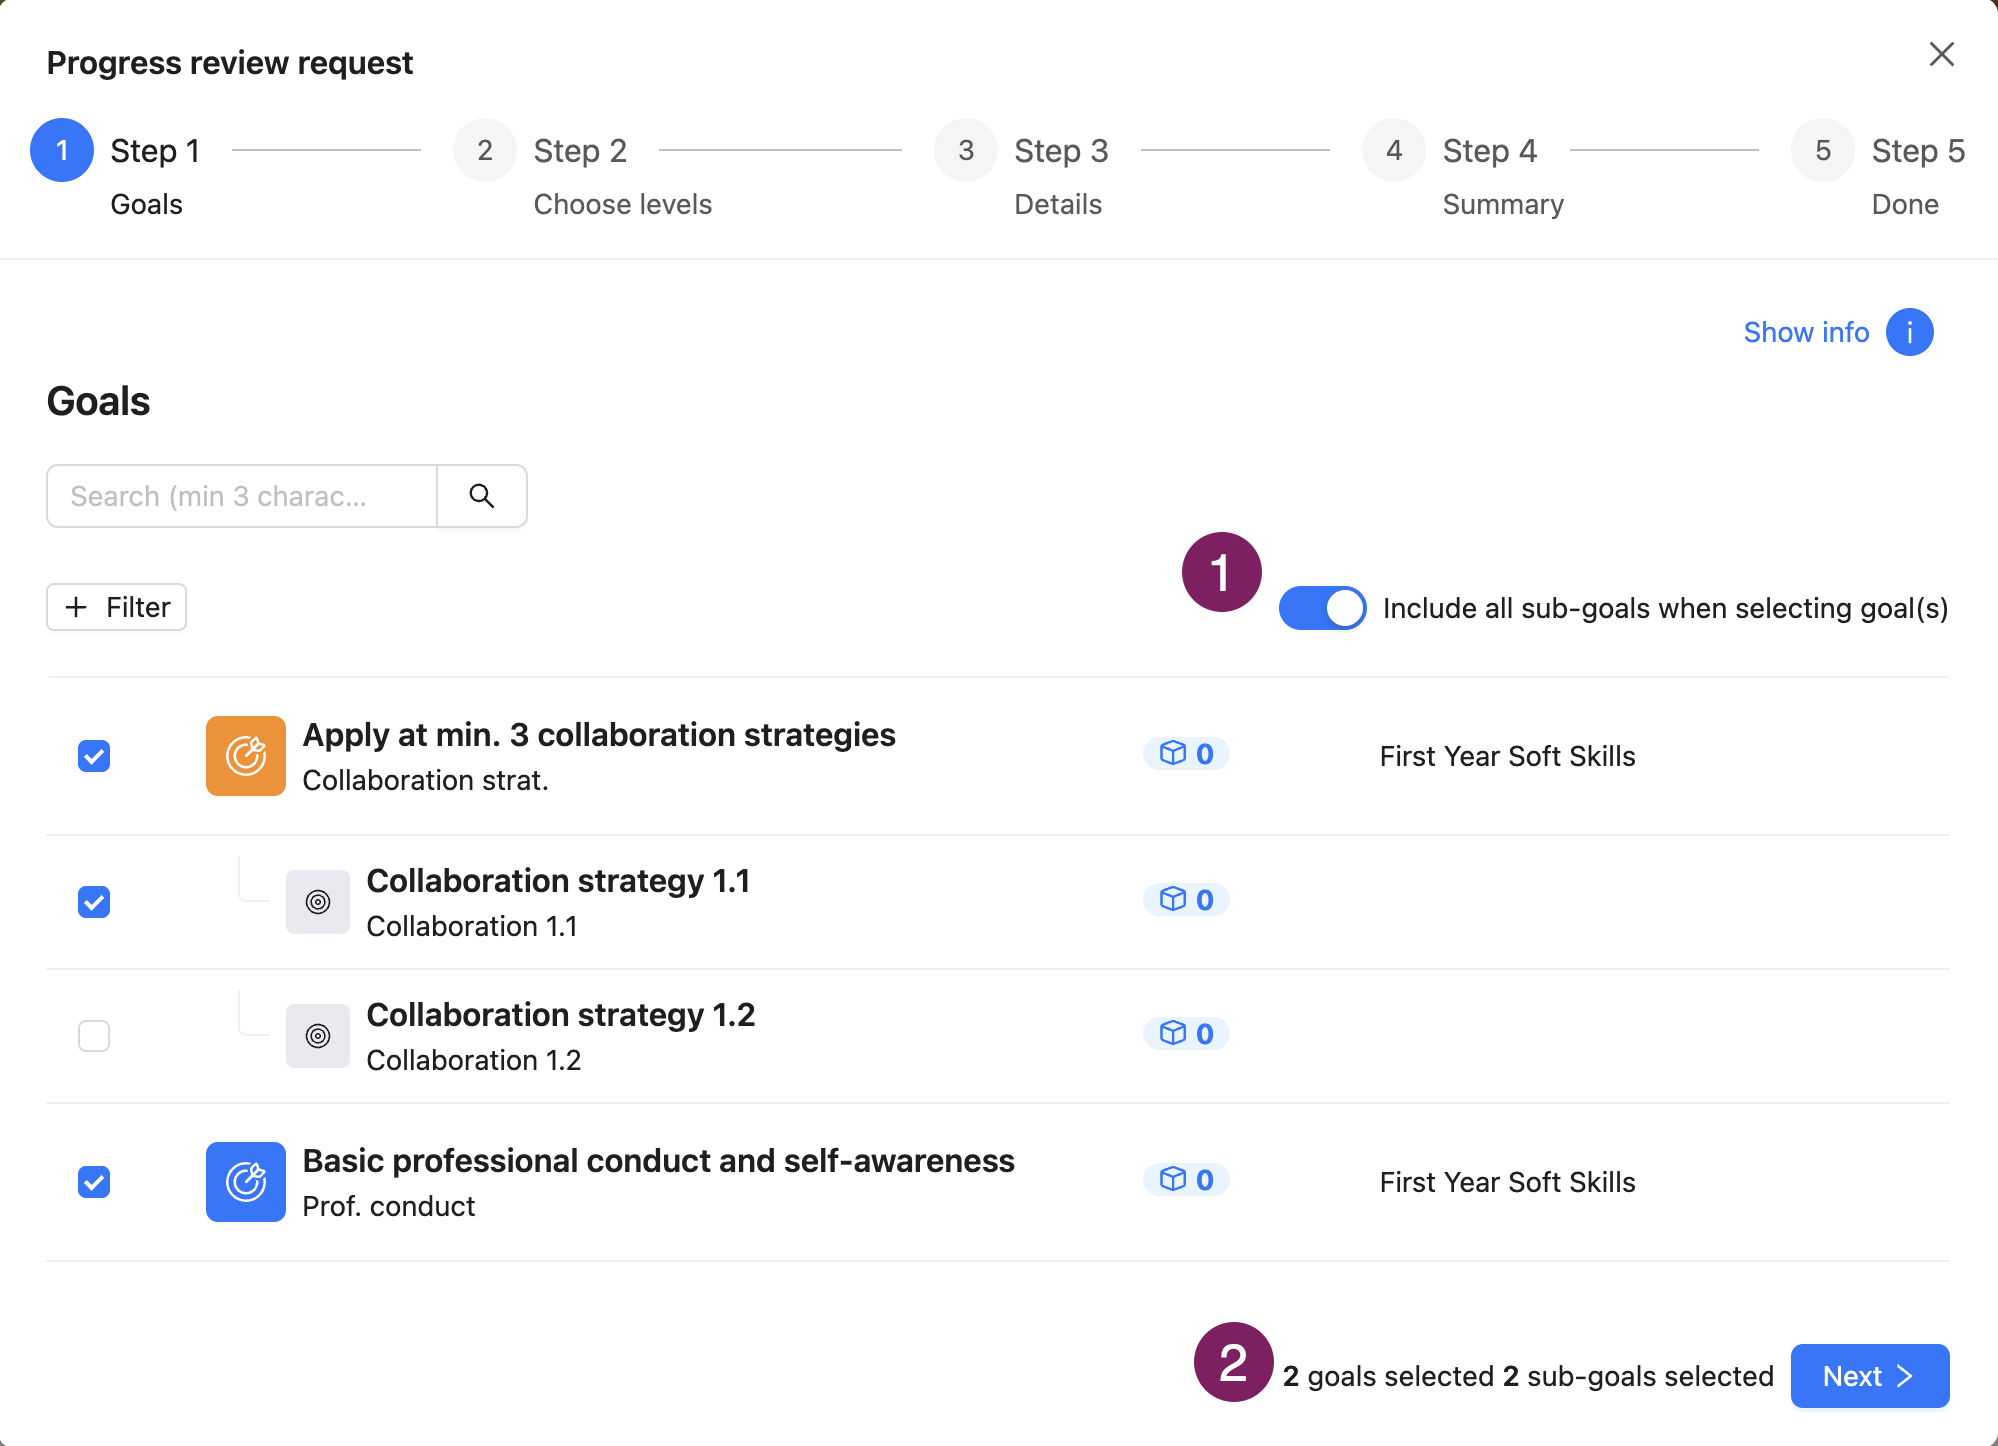The width and height of the screenshot is (1998, 1446).
Task: Click the blue info icon beside Show info
Action: point(1909,332)
